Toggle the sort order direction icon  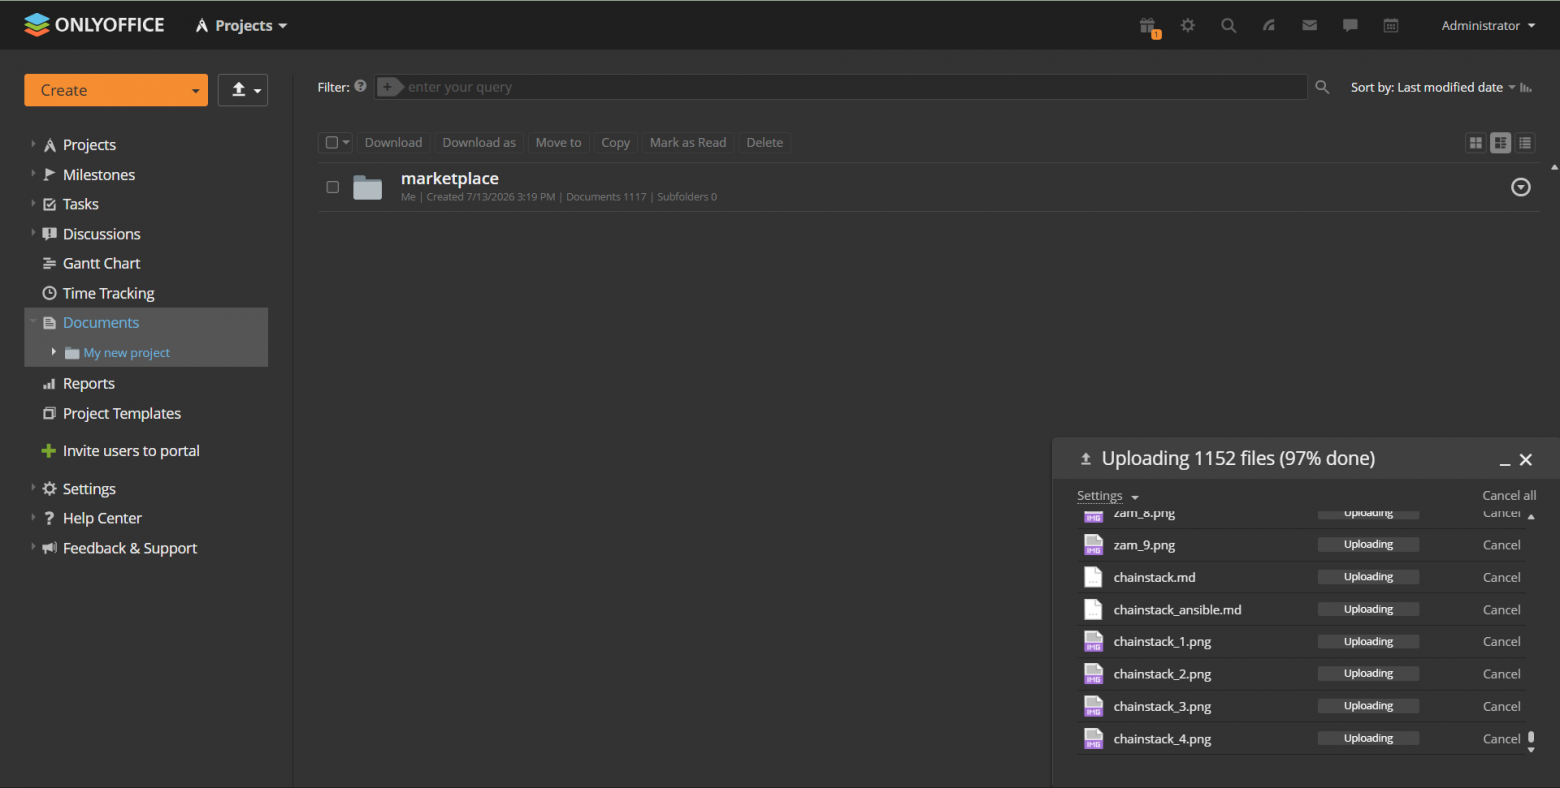click(1526, 88)
